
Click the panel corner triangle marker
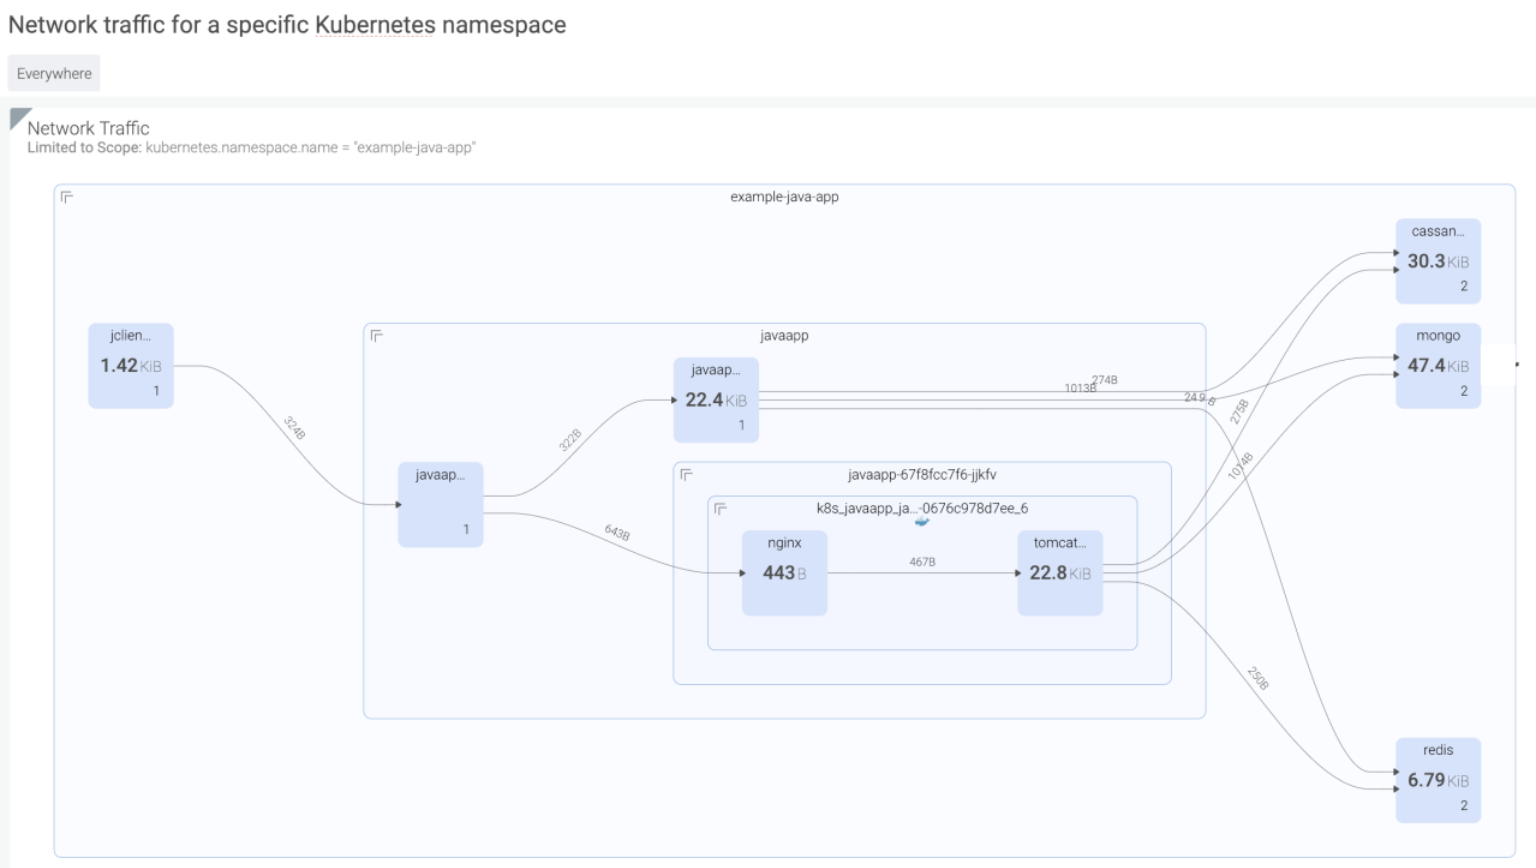[x=20, y=119]
